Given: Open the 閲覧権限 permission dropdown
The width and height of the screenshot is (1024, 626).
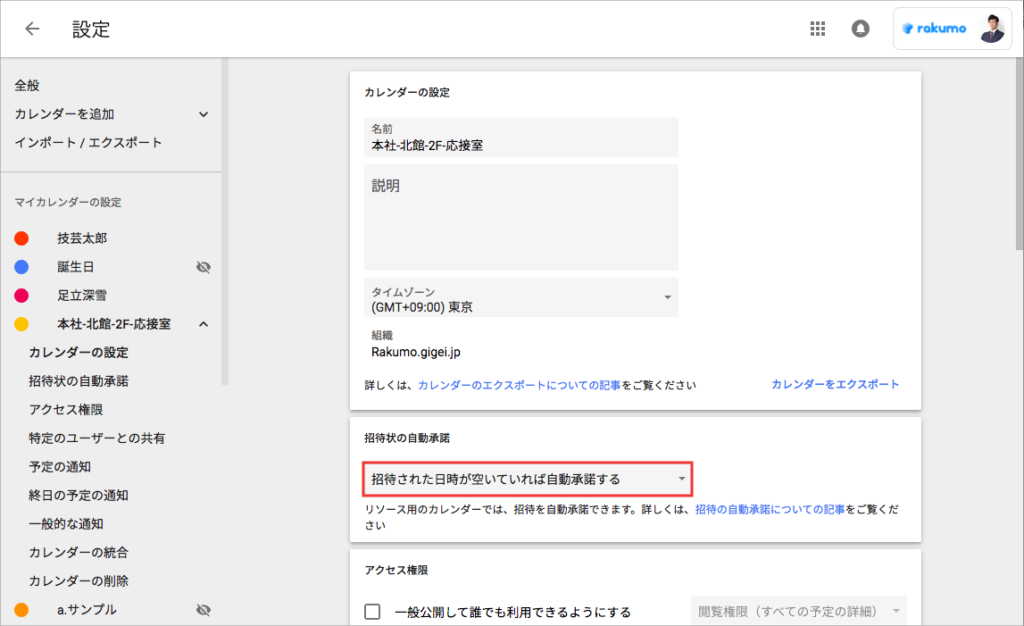Looking at the screenshot, I should coord(799,612).
